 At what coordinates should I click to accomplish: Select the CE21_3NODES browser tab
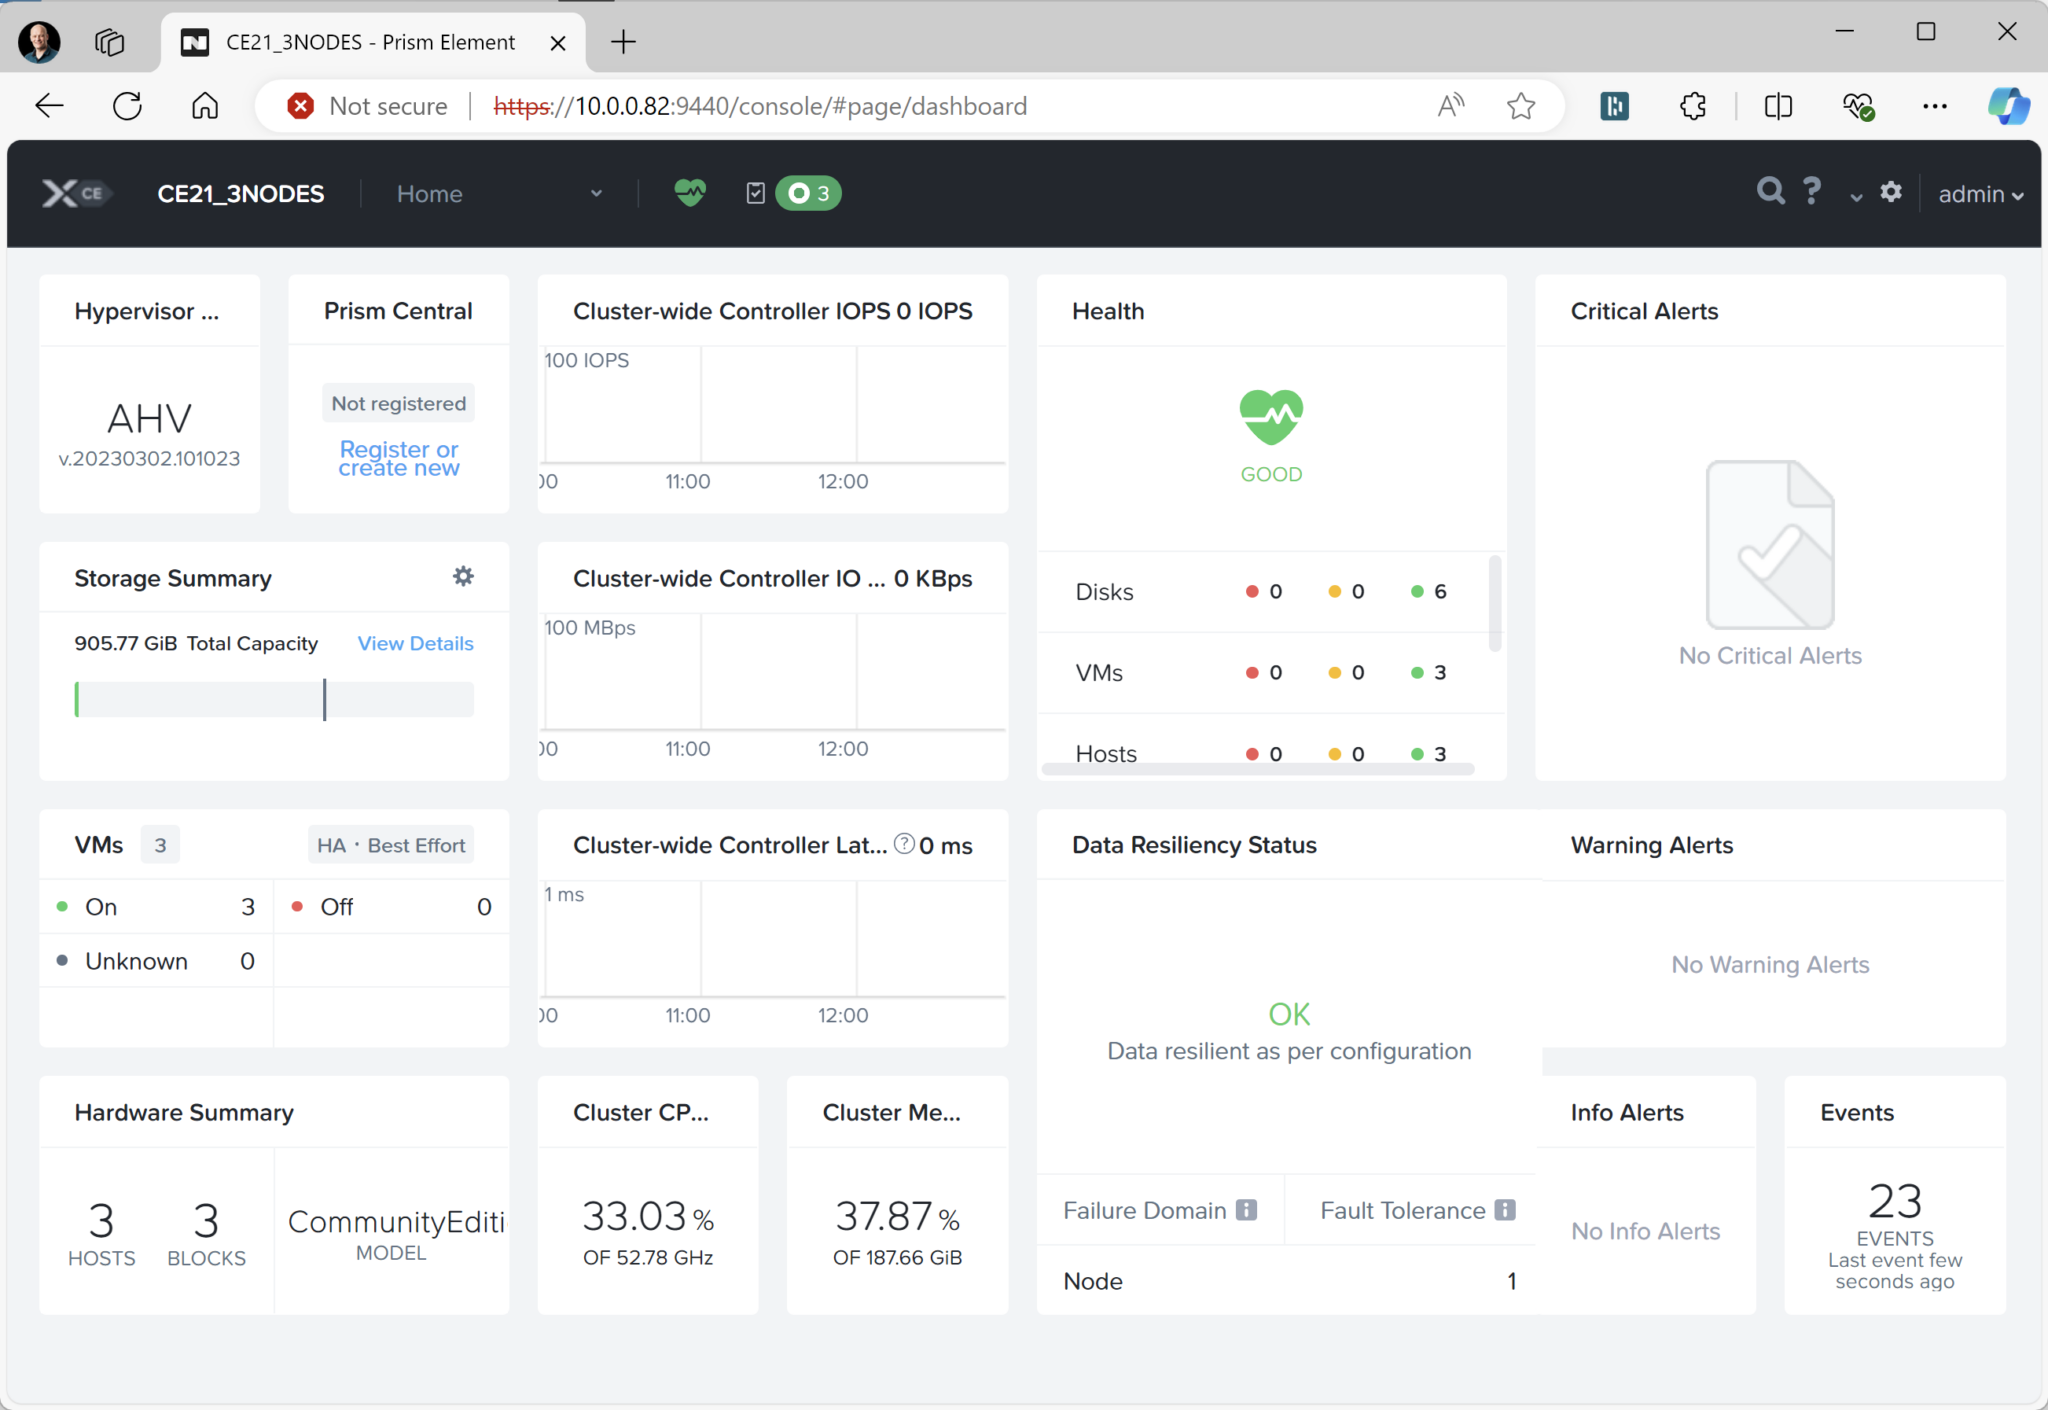pyautogui.click(x=370, y=42)
